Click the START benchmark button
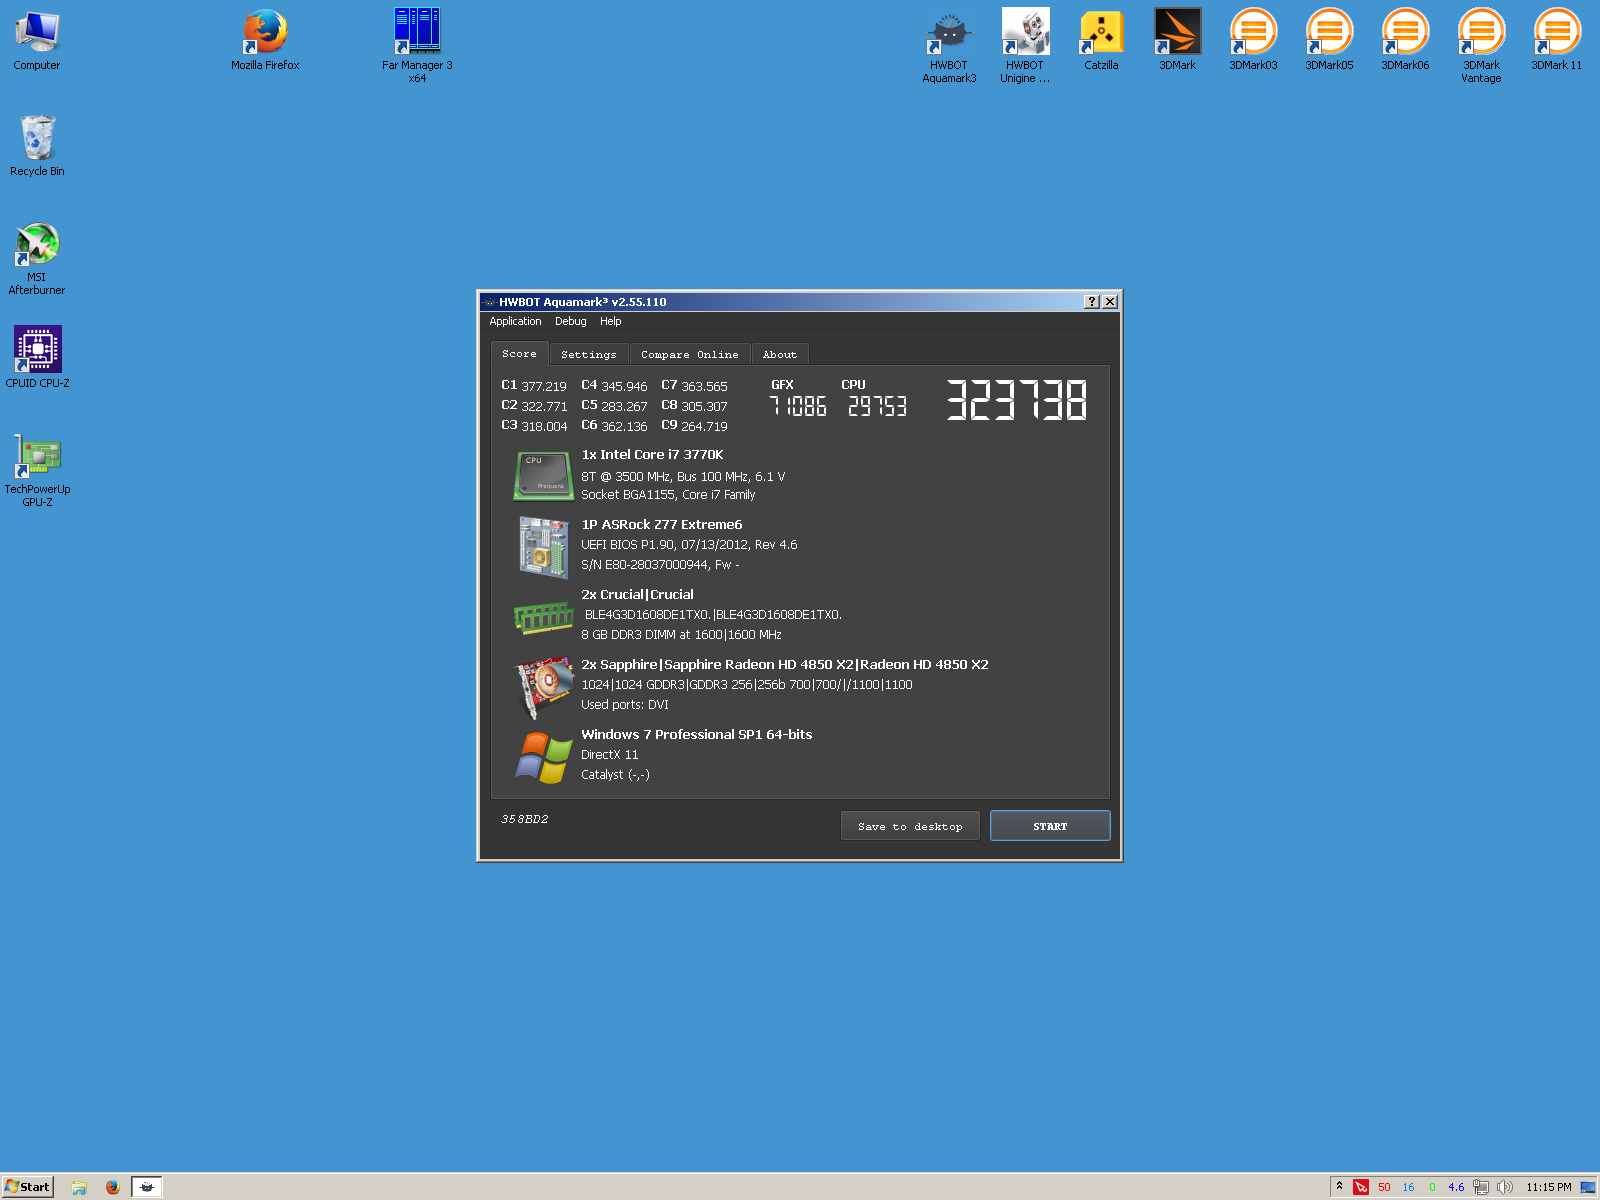The height and width of the screenshot is (1200, 1600). (x=1050, y=826)
